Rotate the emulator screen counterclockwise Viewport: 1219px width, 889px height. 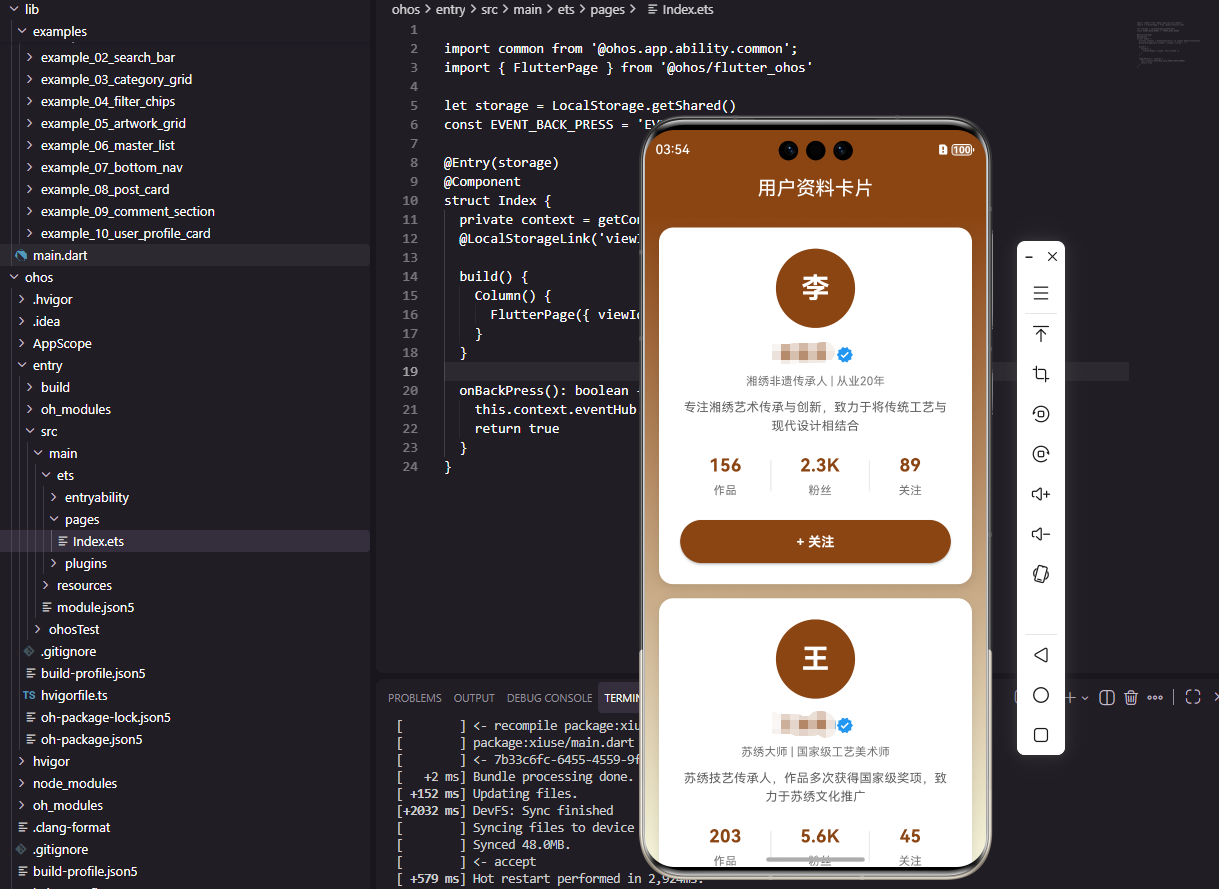pos(1041,414)
